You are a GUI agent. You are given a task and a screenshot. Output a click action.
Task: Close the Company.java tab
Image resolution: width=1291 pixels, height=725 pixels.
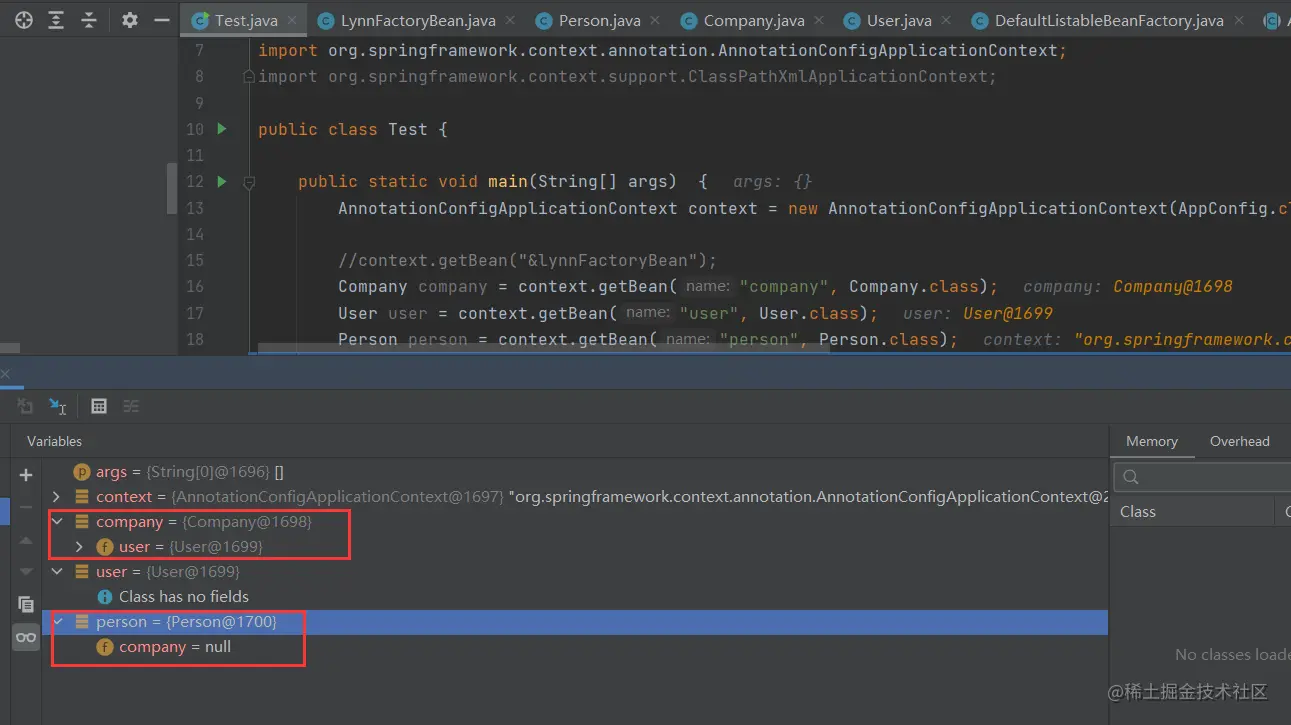click(819, 21)
